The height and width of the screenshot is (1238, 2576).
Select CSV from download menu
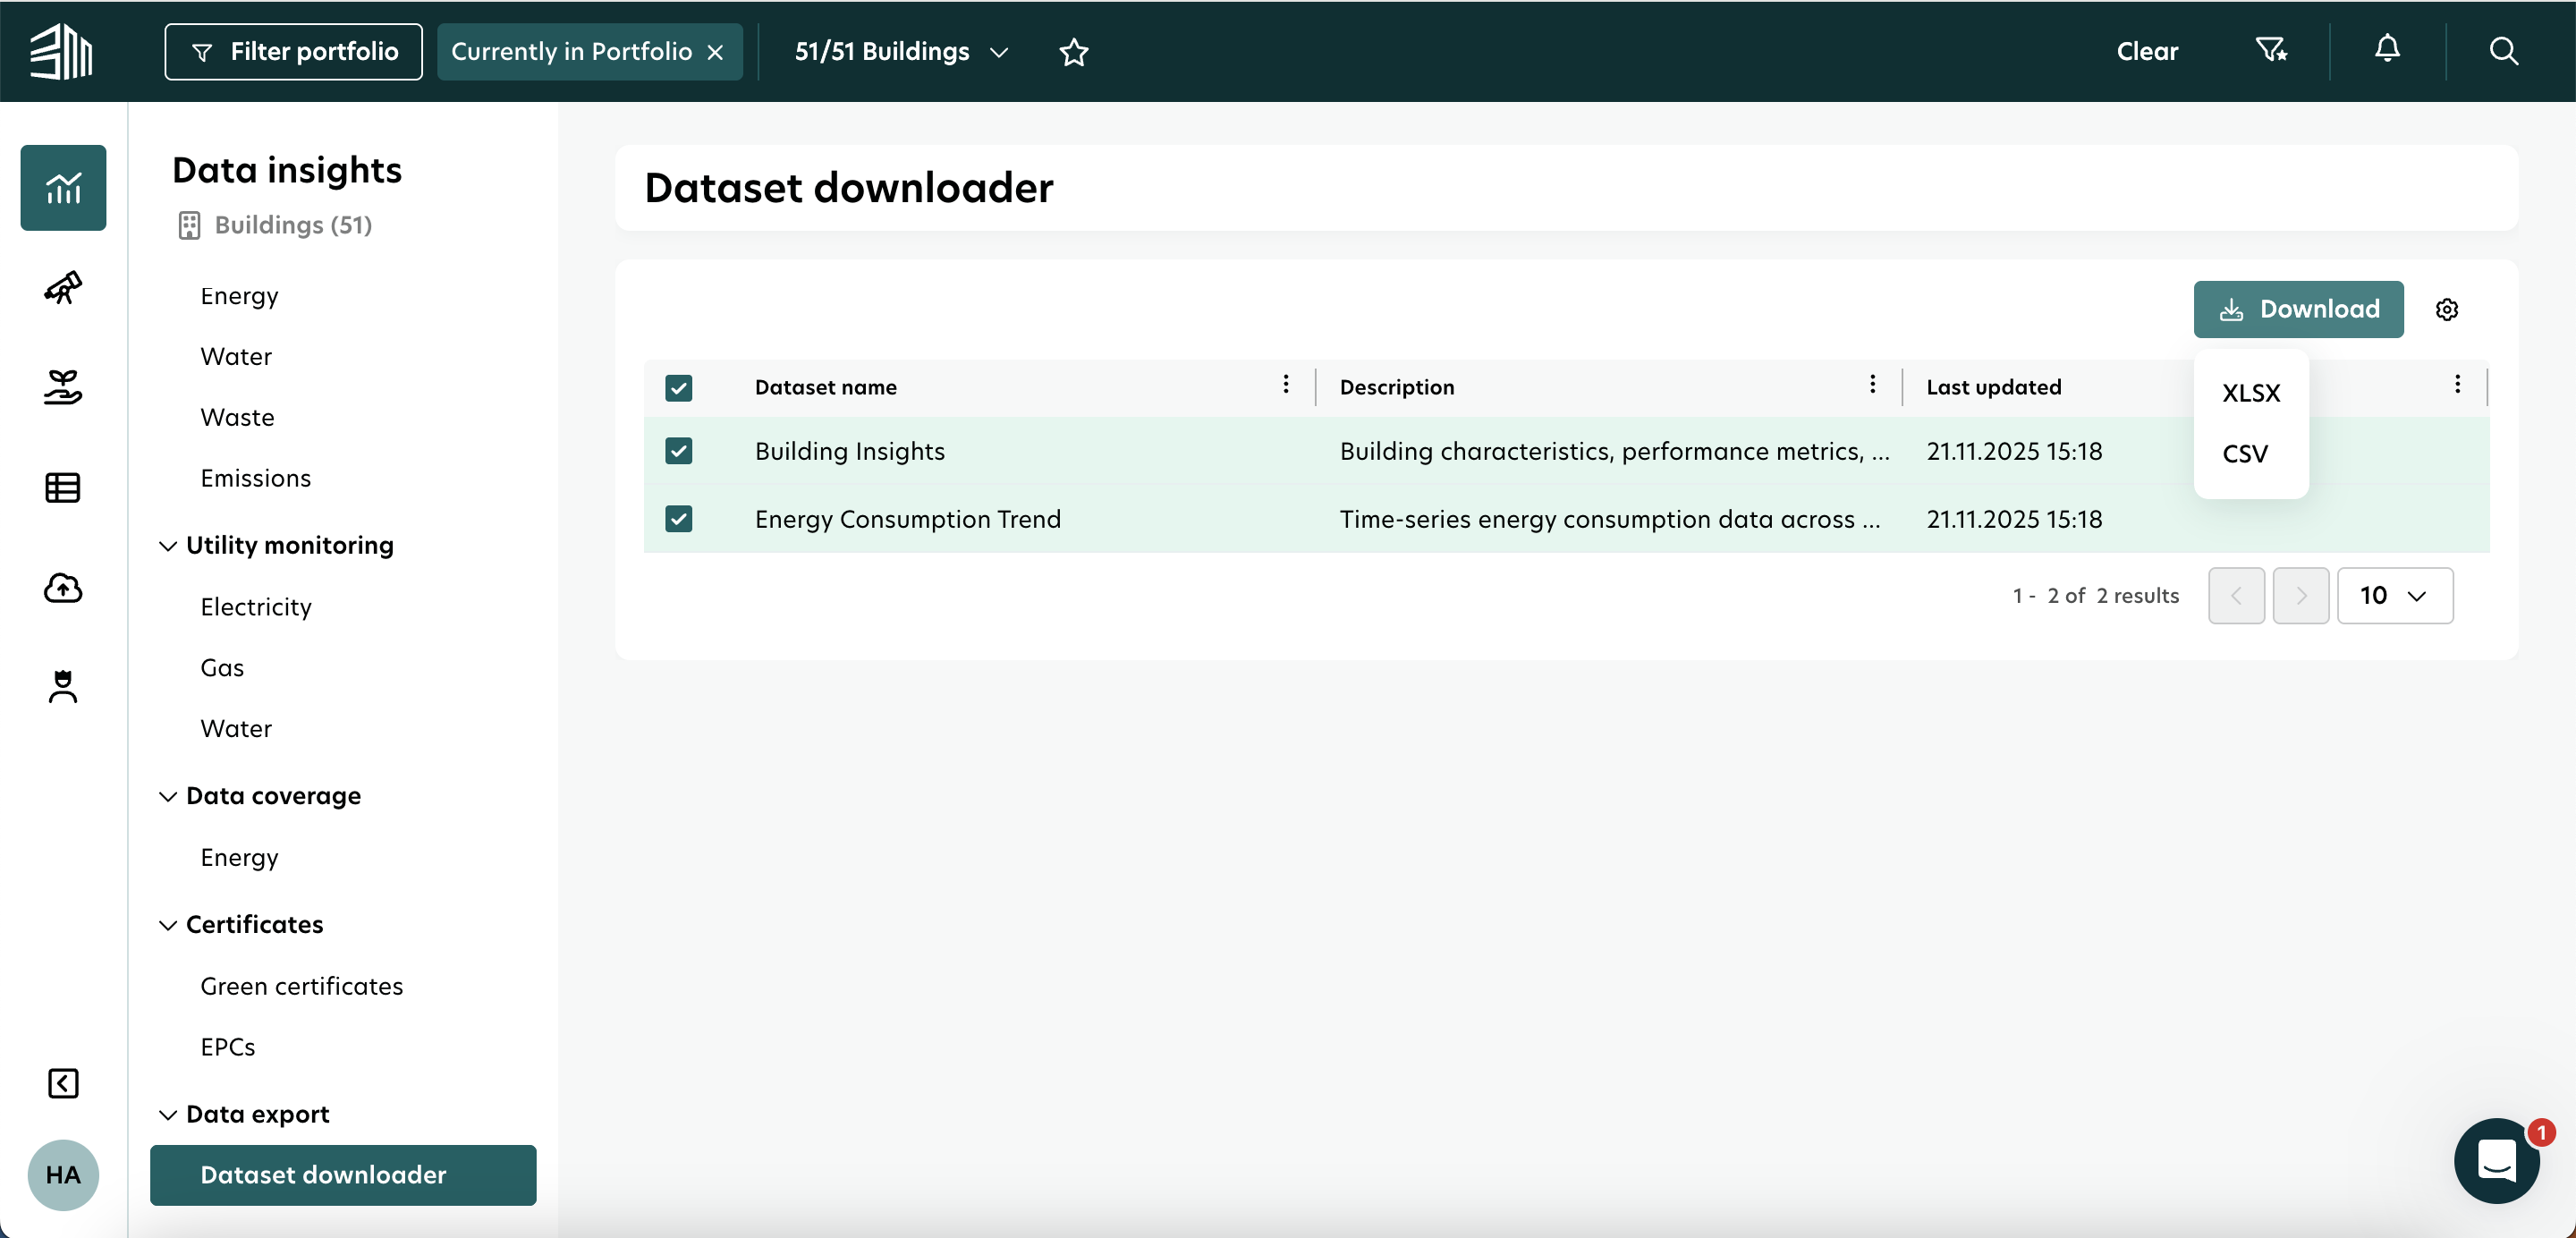click(x=2244, y=454)
